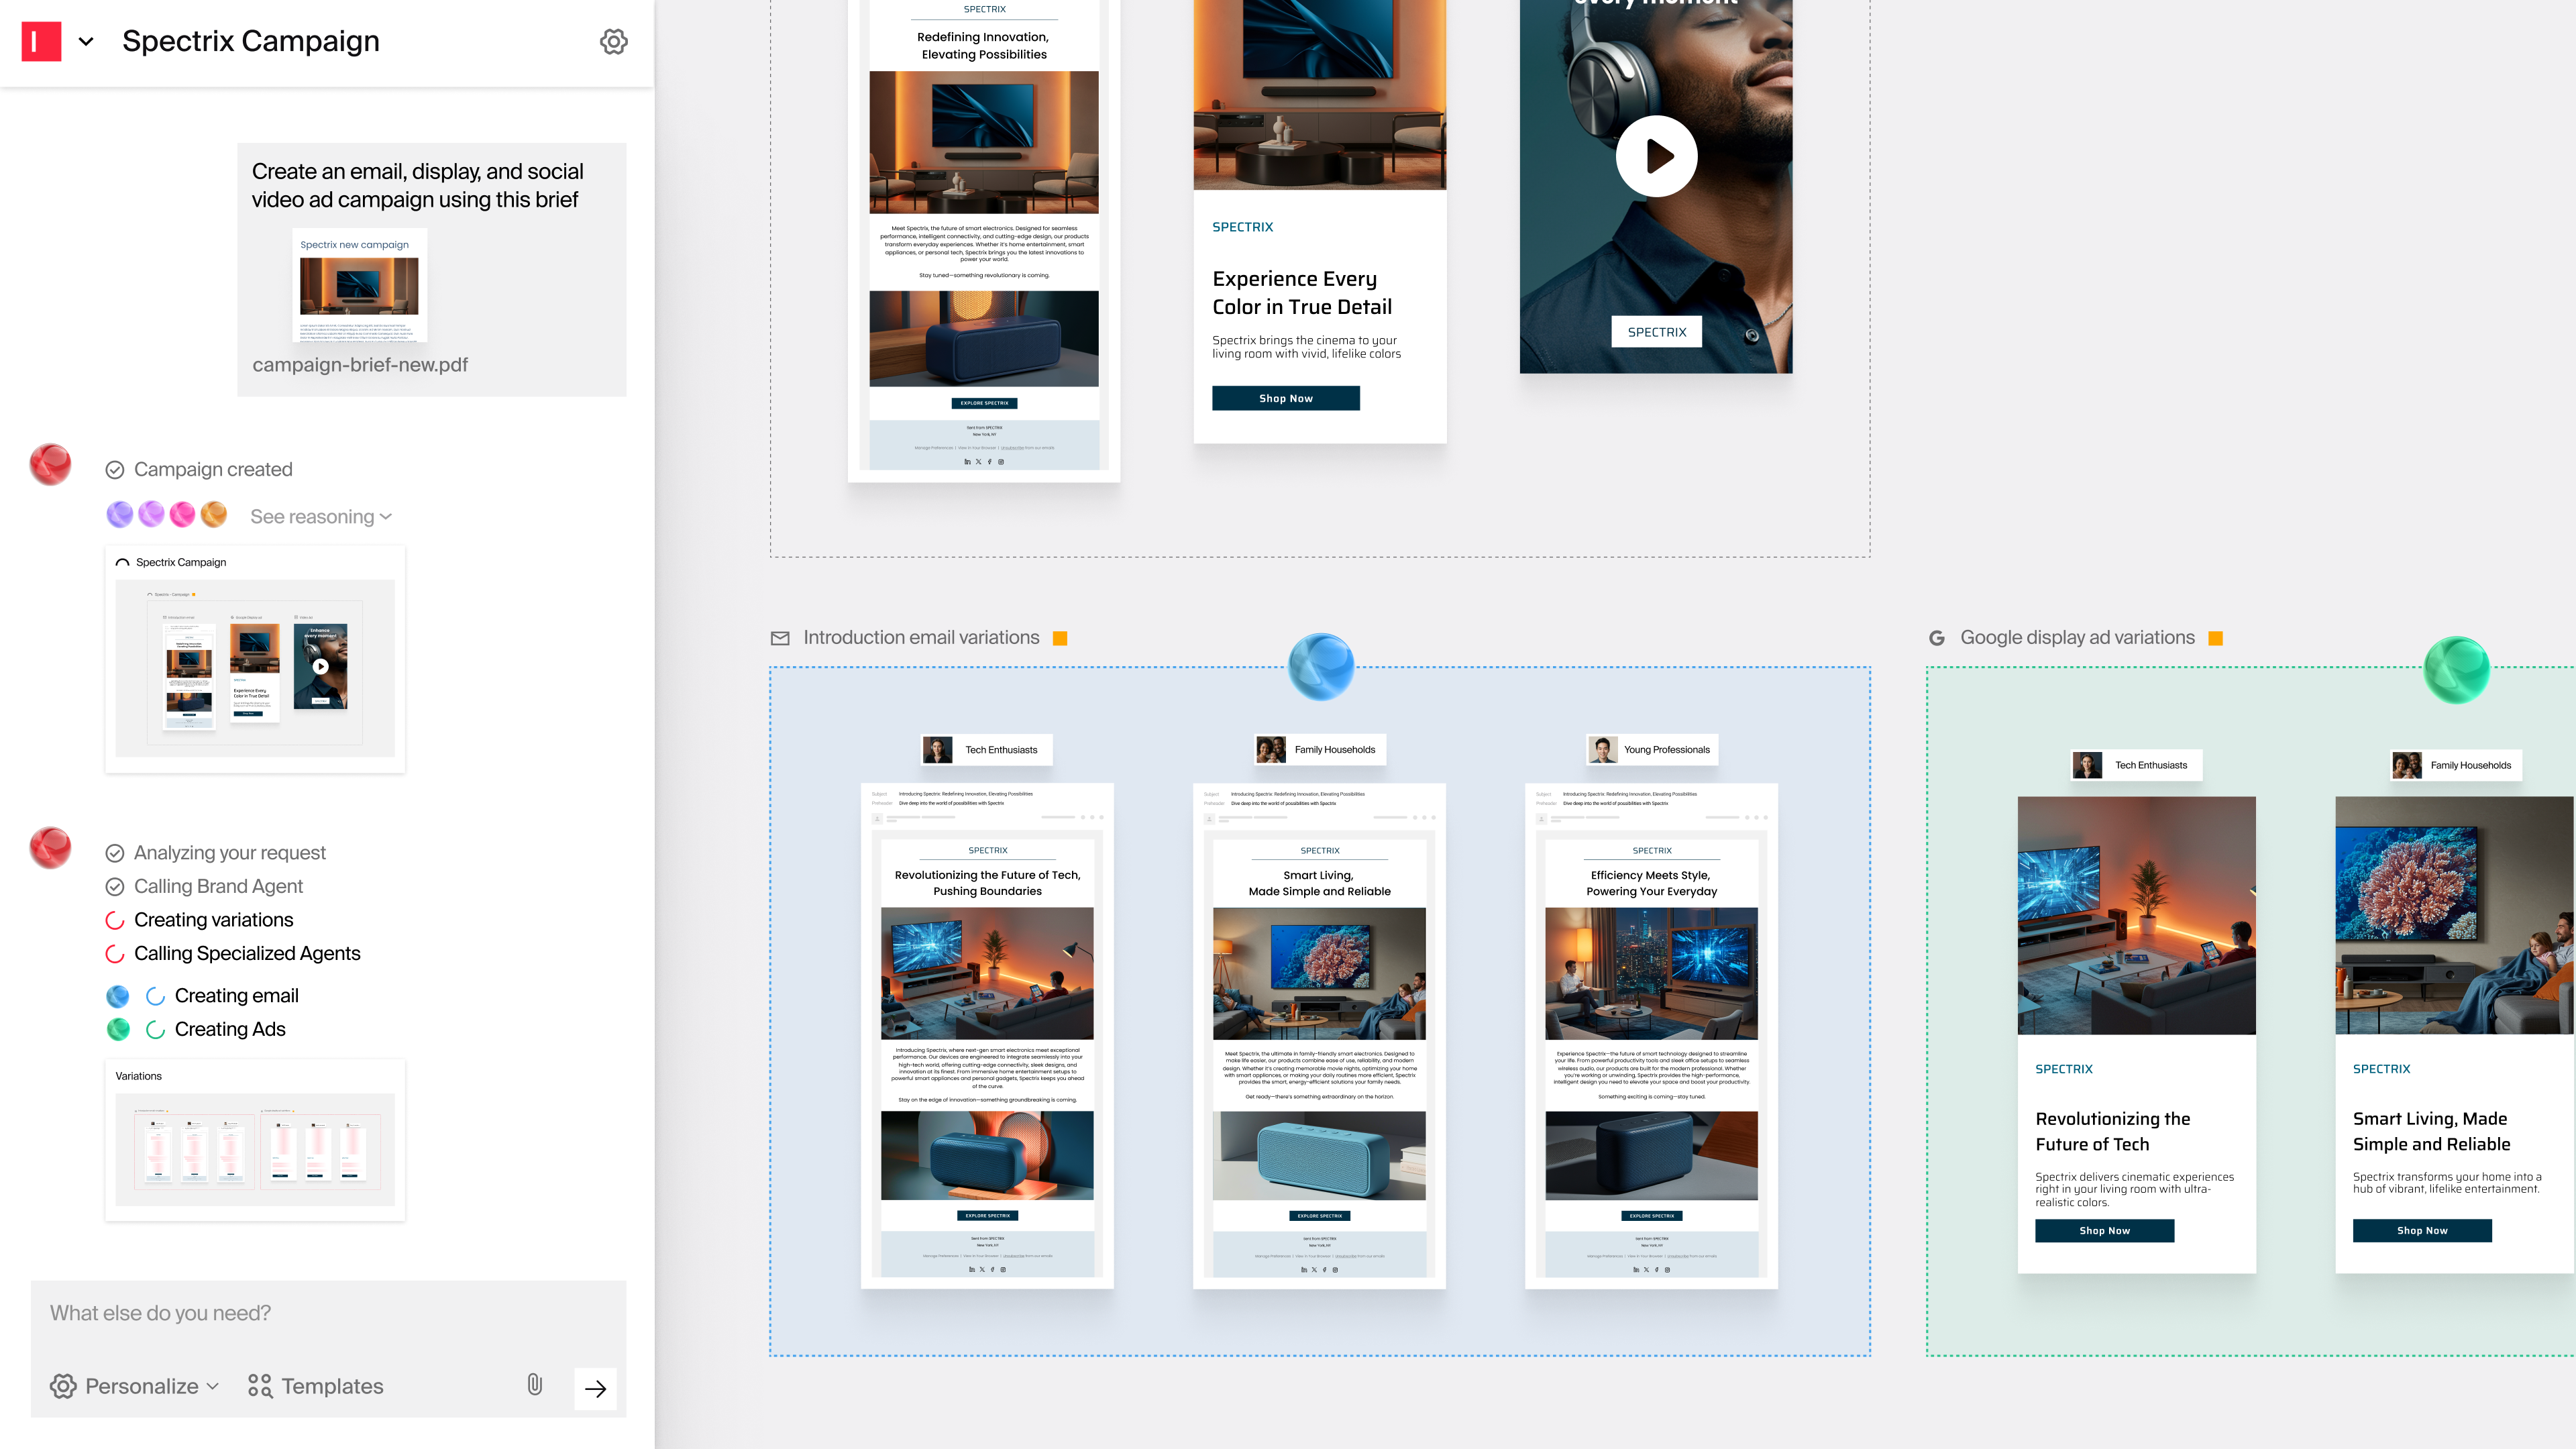Click the Google G icon beside display ad variations
Viewport: 2576px width, 1449px height.
[1937, 638]
